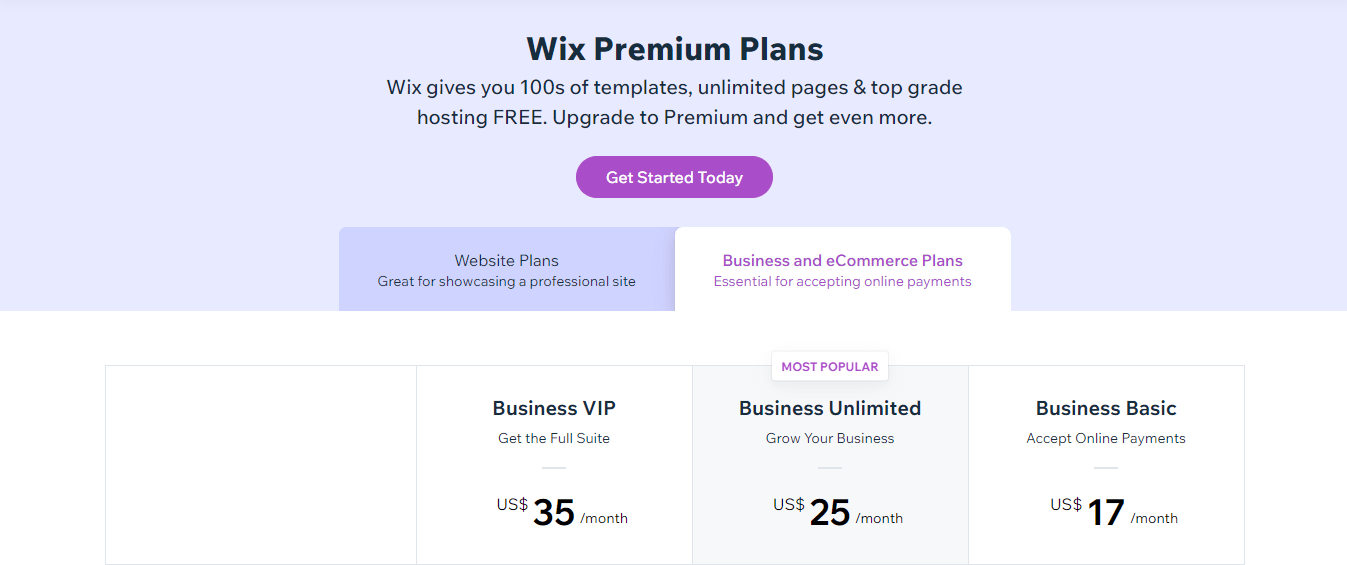
Task: Click the 'Accept Online Payments' subtitle
Action: click(1106, 438)
